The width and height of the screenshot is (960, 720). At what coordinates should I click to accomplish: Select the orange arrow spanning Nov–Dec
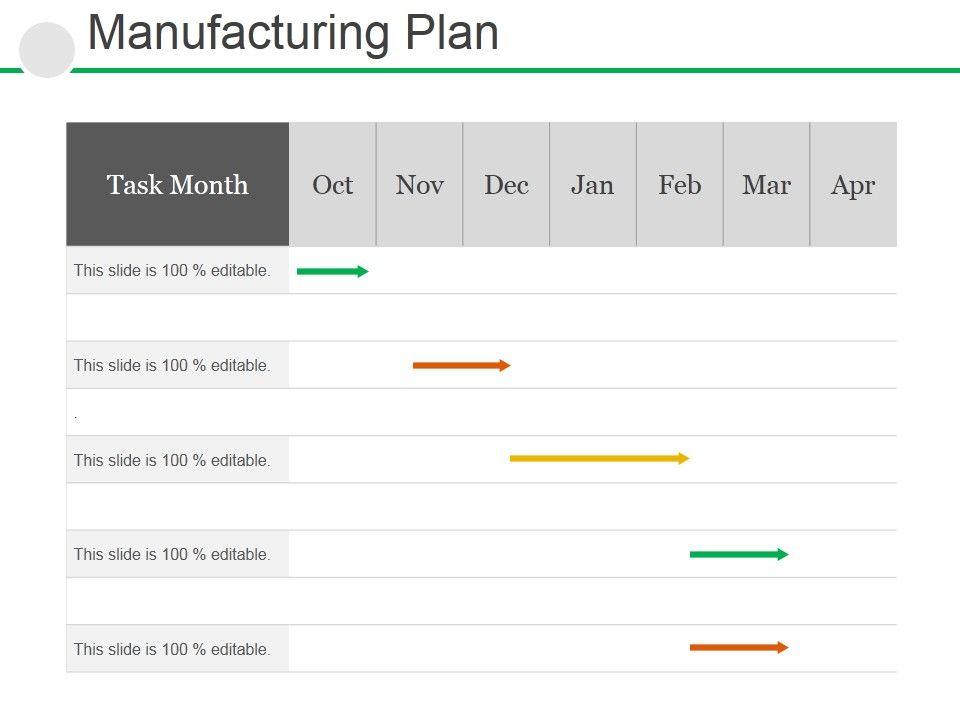coord(461,366)
